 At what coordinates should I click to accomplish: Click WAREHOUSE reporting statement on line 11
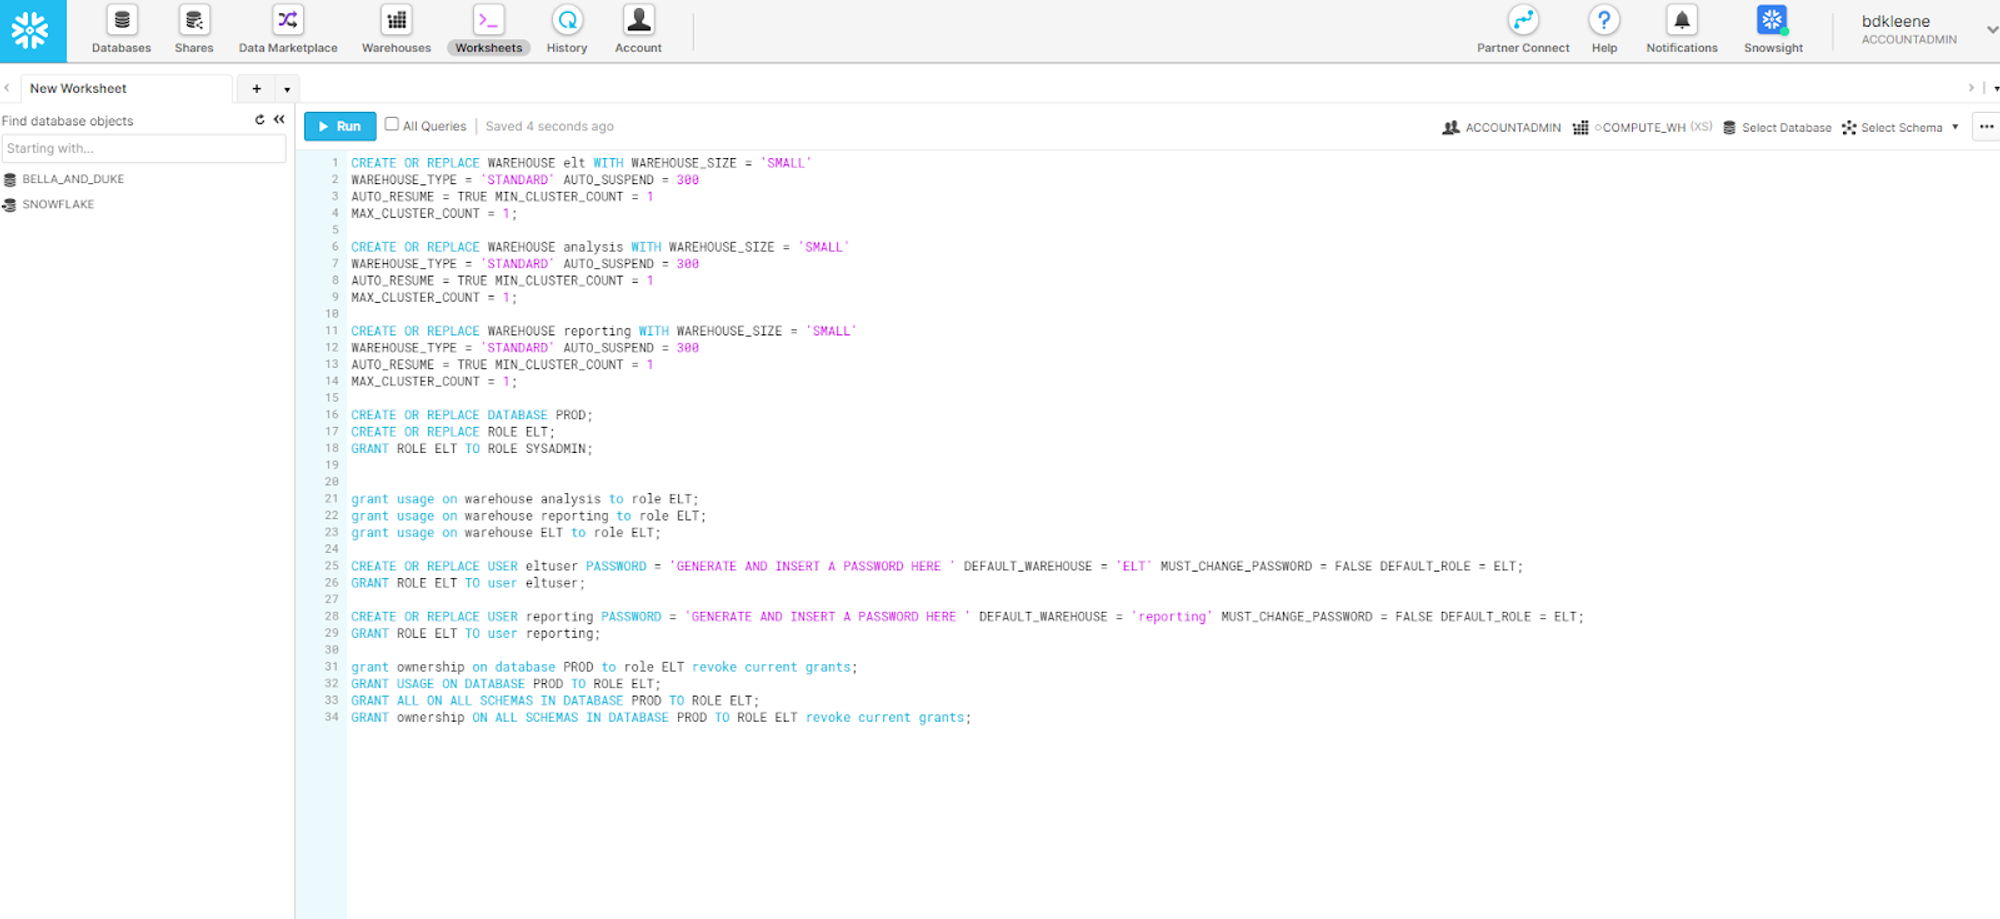604,331
